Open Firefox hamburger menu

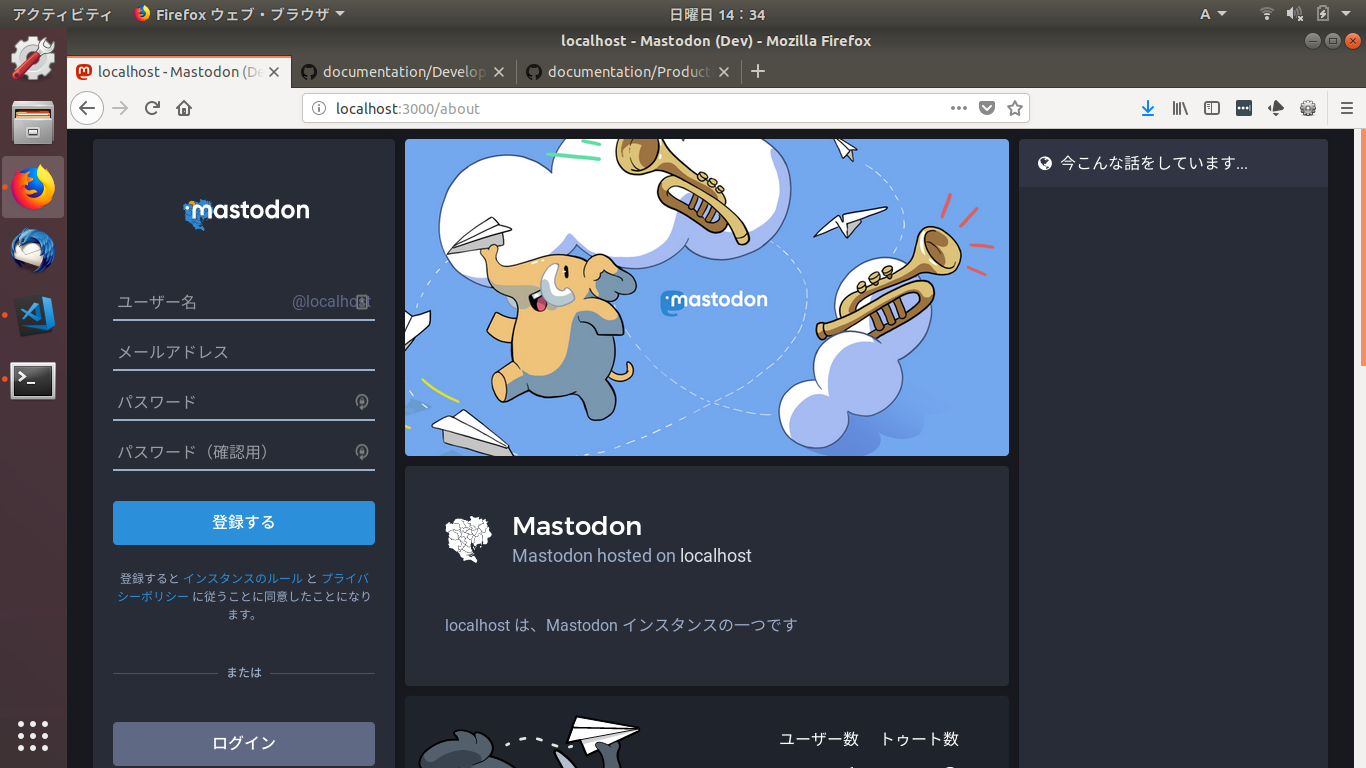click(x=1347, y=108)
